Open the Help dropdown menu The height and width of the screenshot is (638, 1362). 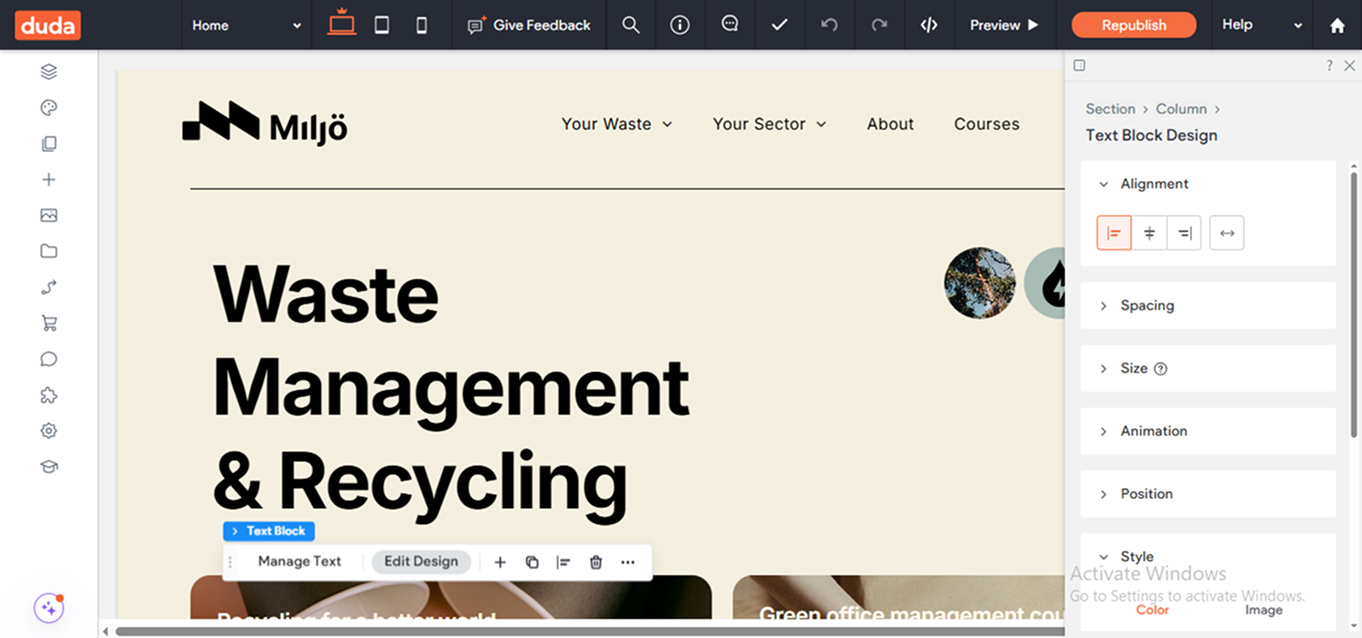(x=1263, y=25)
